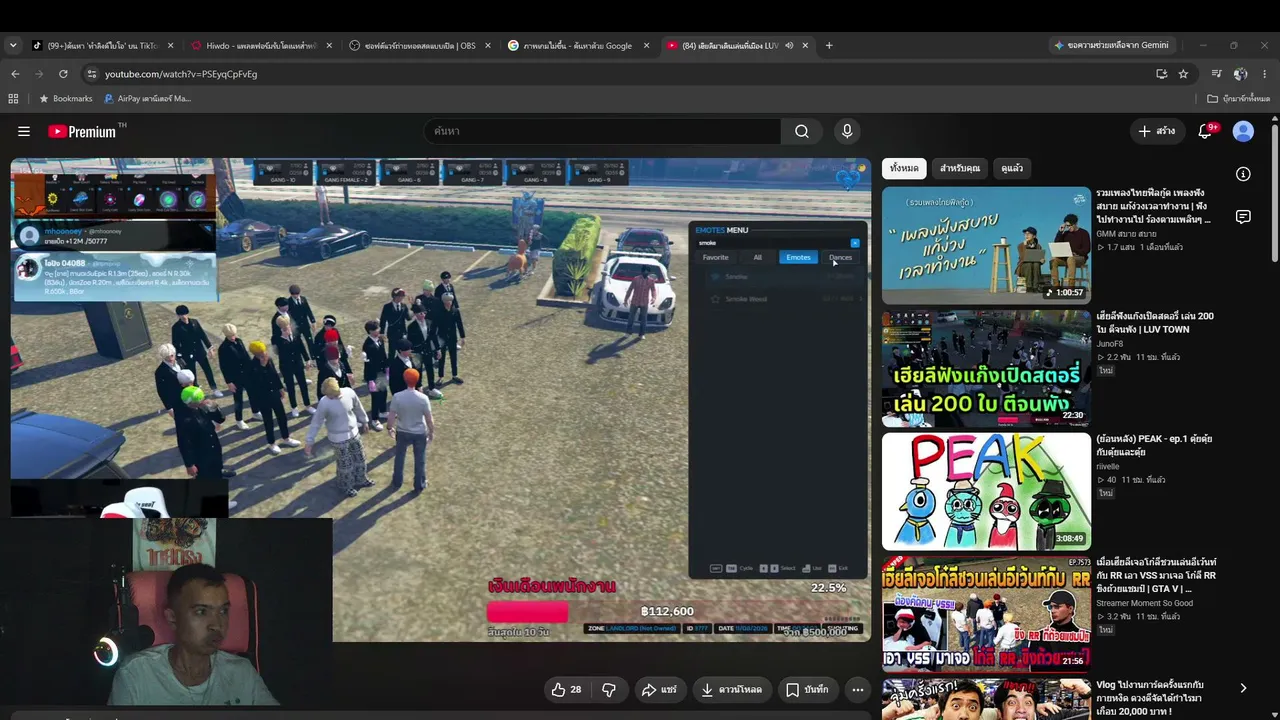Click the บันทึก save button

[807, 690]
